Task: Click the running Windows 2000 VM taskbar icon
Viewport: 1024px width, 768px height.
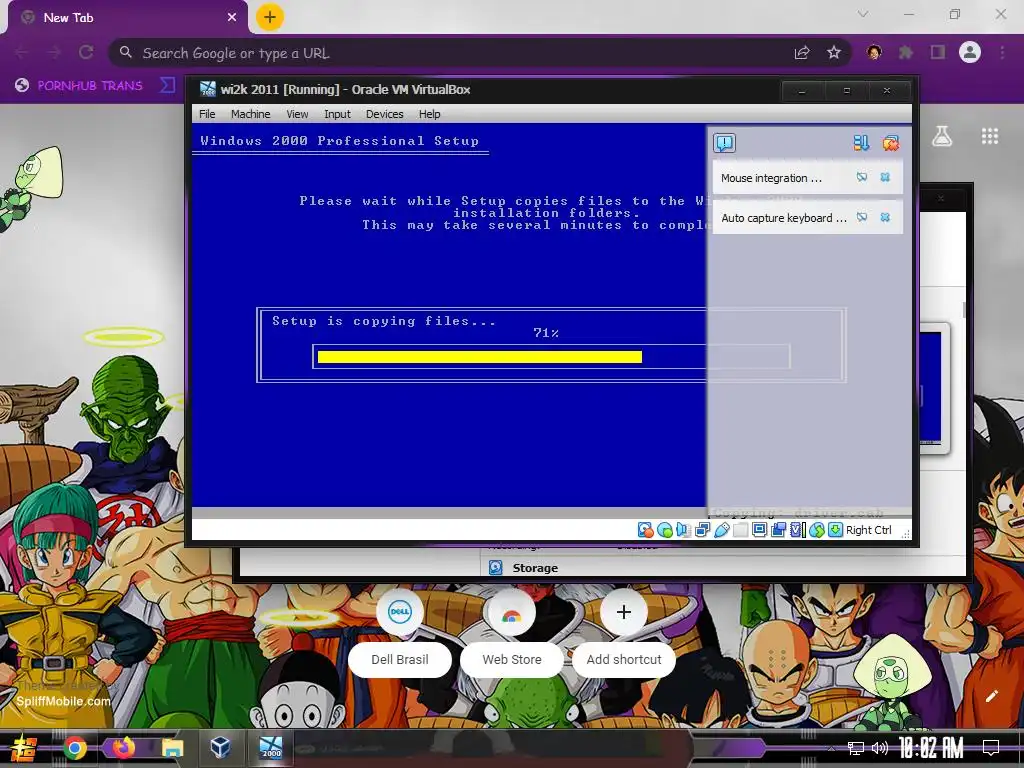Action: click(270, 747)
